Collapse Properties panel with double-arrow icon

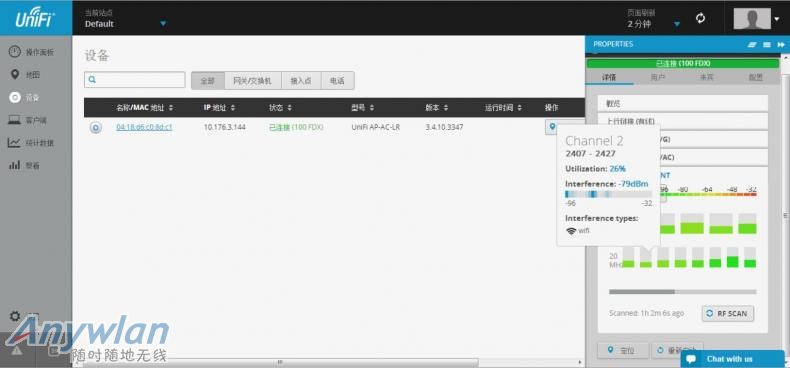pos(781,44)
